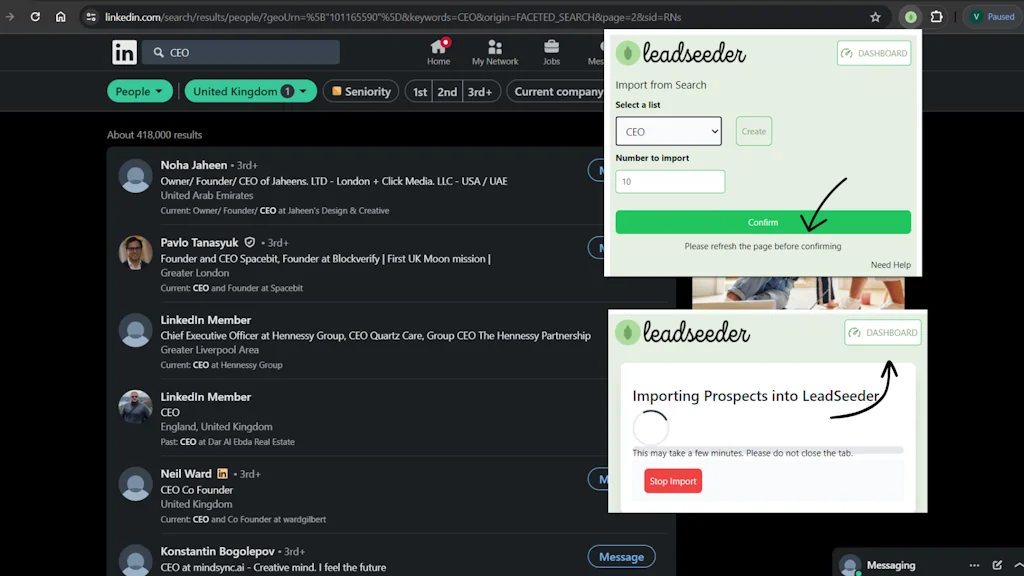This screenshot has width=1024, height=576.
Task: Open the People filter dropdown
Action: tap(140, 91)
